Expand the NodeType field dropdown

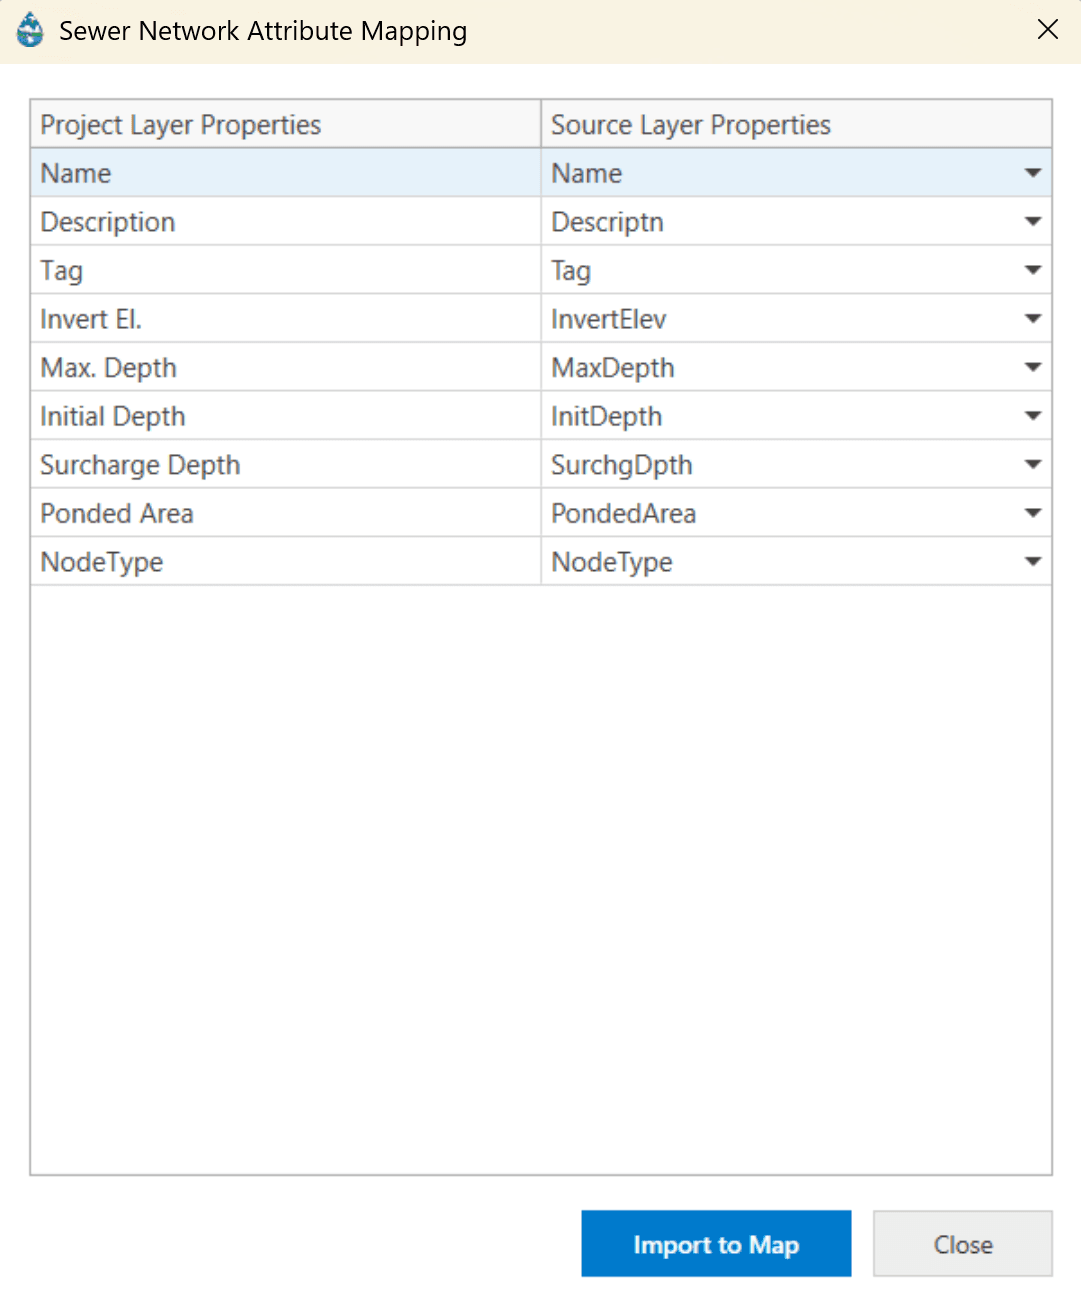pos(1033,561)
